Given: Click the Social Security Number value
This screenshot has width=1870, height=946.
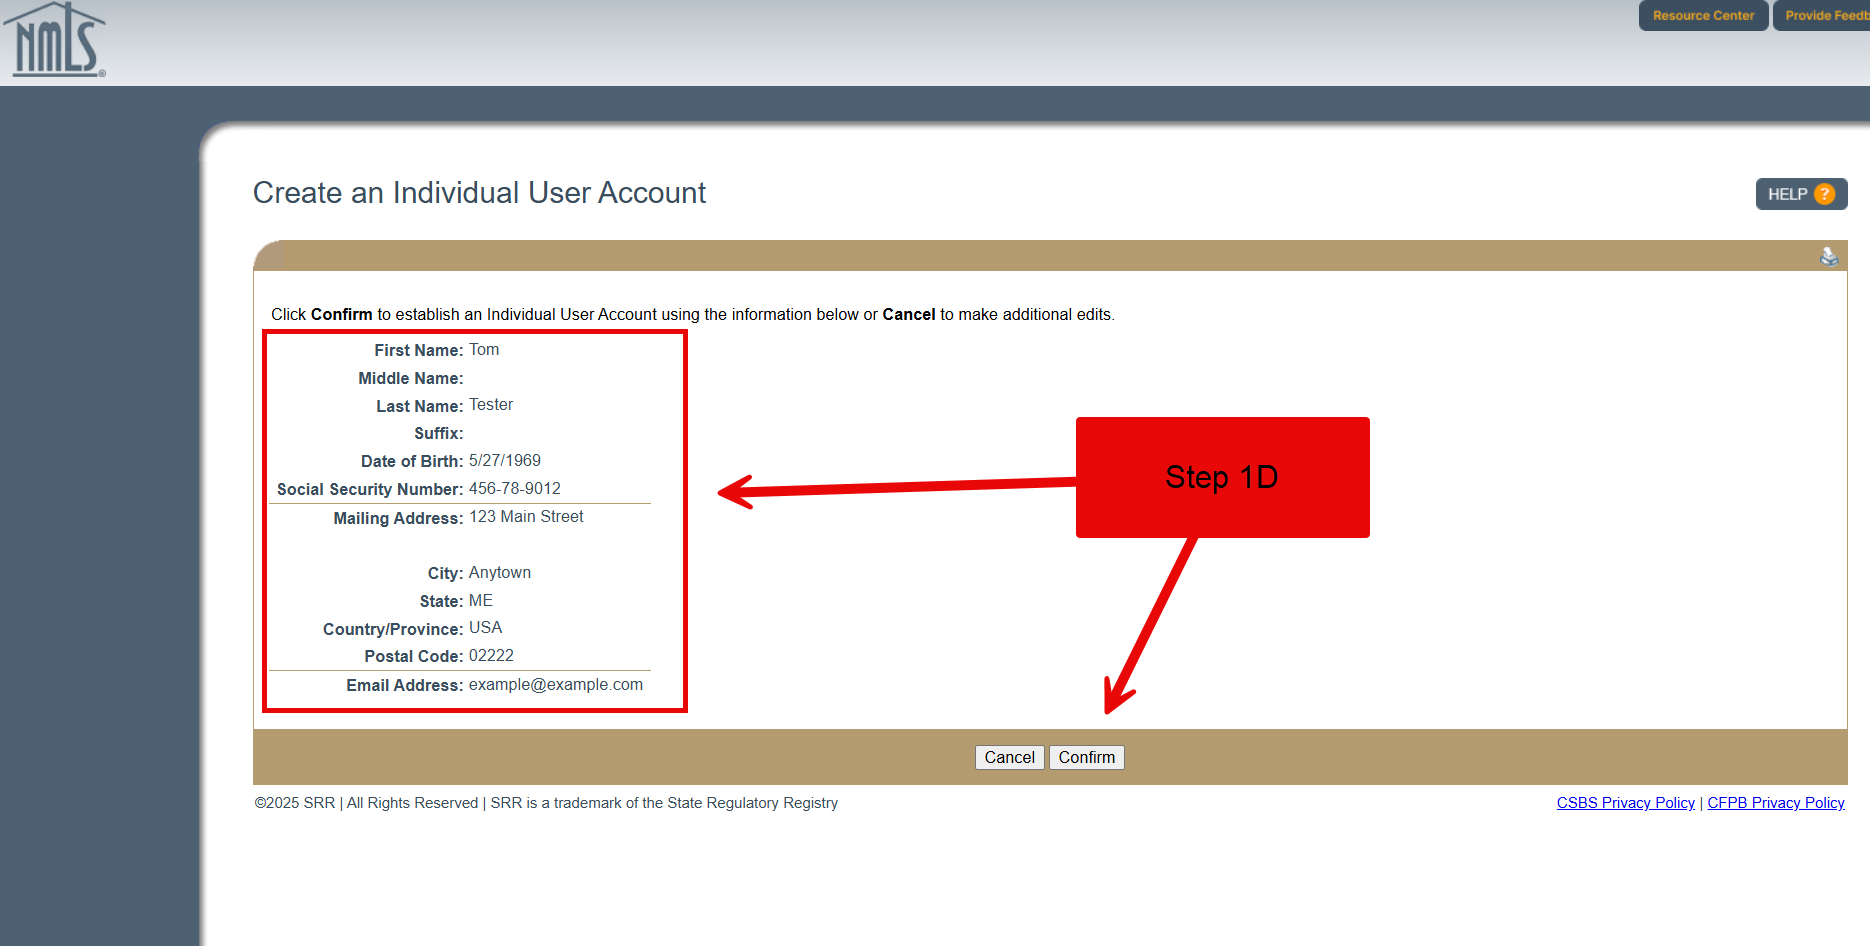Looking at the screenshot, I should (515, 489).
